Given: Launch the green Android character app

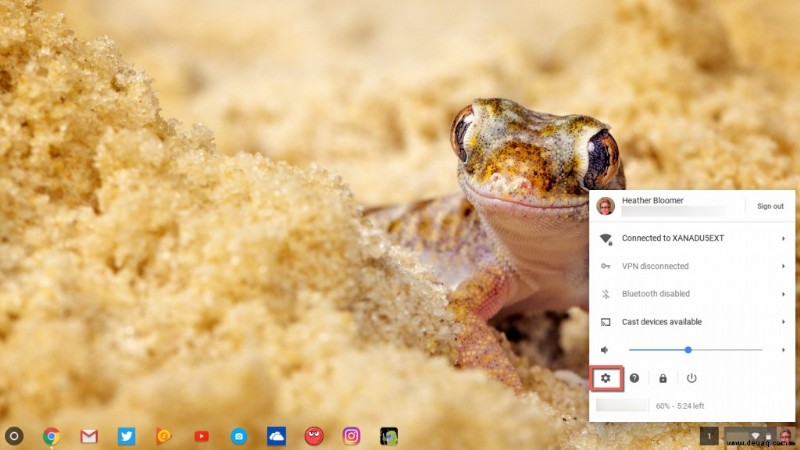Looking at the screenshot, I should (389, 436).
